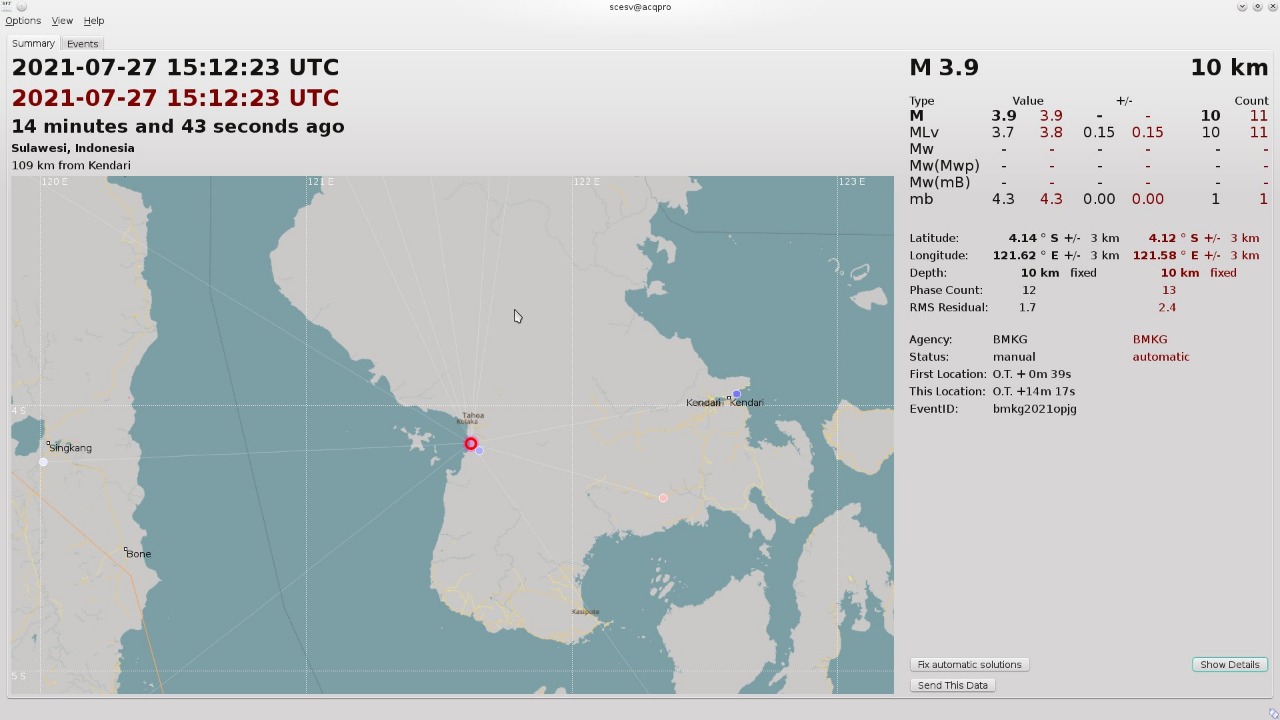Click the Kendari city label on map

point(746,403)
